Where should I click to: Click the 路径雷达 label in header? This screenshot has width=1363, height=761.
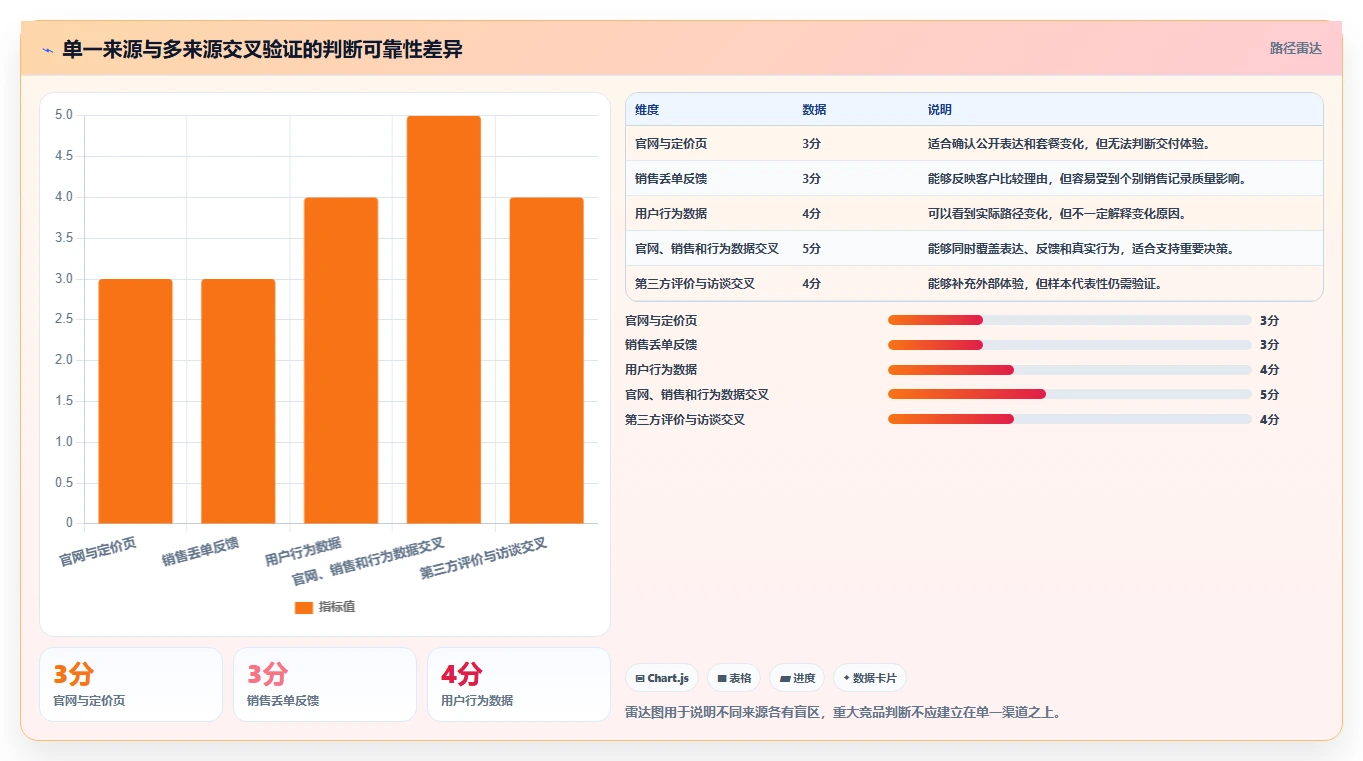pyautogui.click(x=1296, y=48)
